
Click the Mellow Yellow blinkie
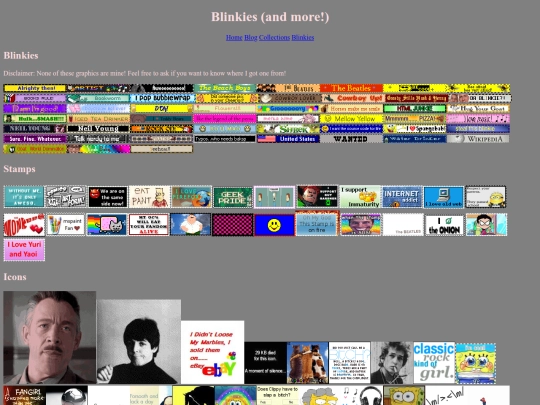pyautogui.click(x=351, y=119)
